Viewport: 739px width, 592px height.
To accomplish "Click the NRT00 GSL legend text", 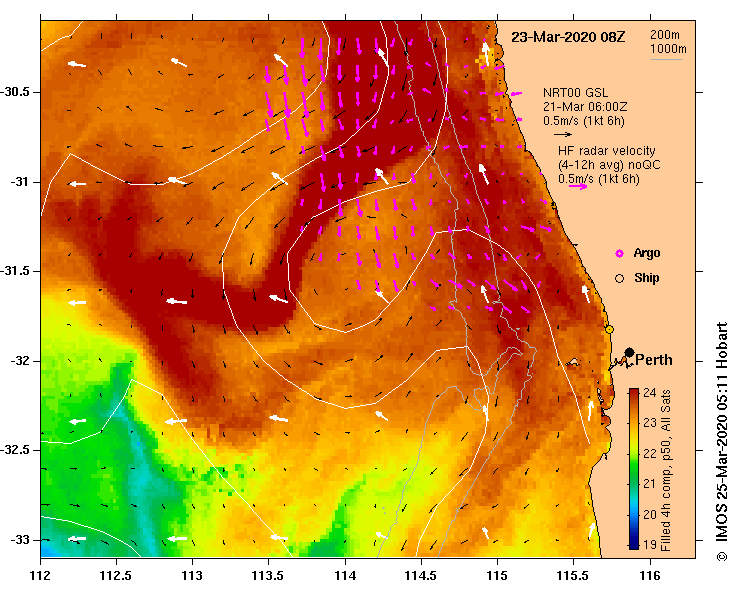I will pyautogui.click(x=575, y=93).
